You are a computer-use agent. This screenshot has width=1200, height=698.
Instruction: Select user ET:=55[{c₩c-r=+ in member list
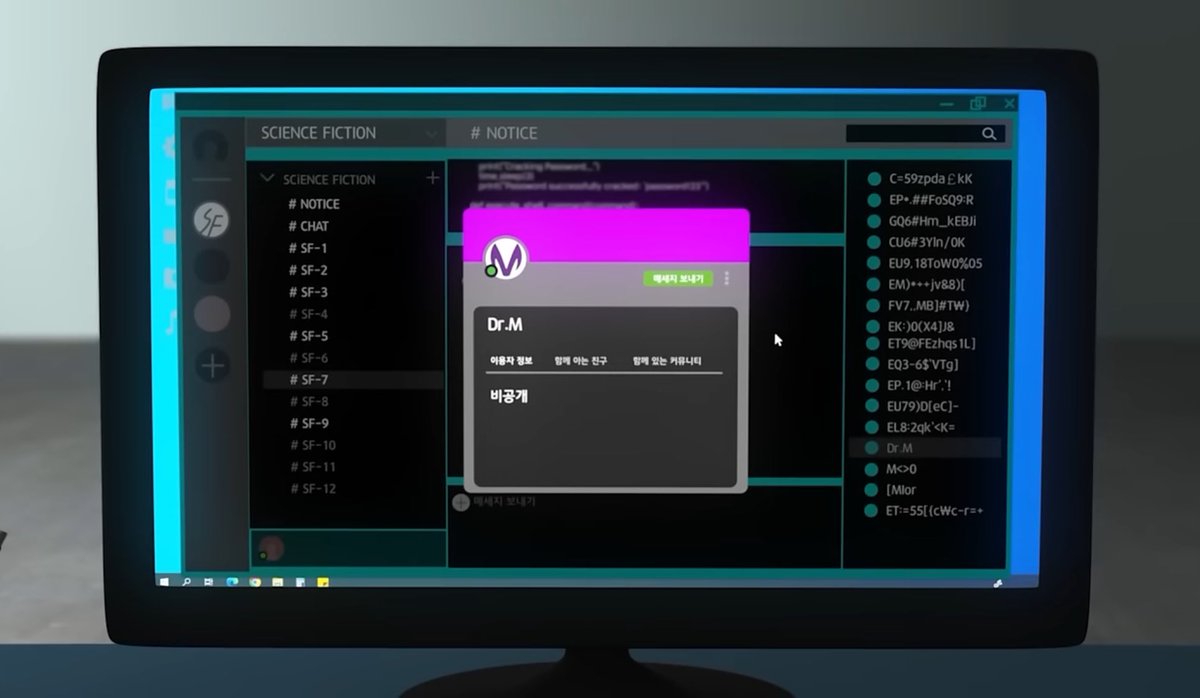tap(935, 511)
